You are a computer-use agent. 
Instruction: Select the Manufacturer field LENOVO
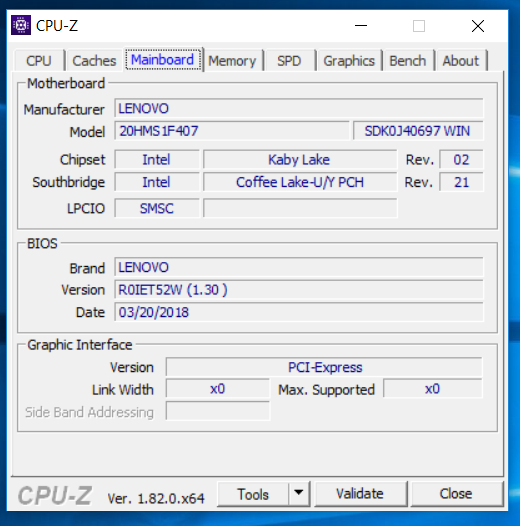pyautogui.click(x=299, y=108)
